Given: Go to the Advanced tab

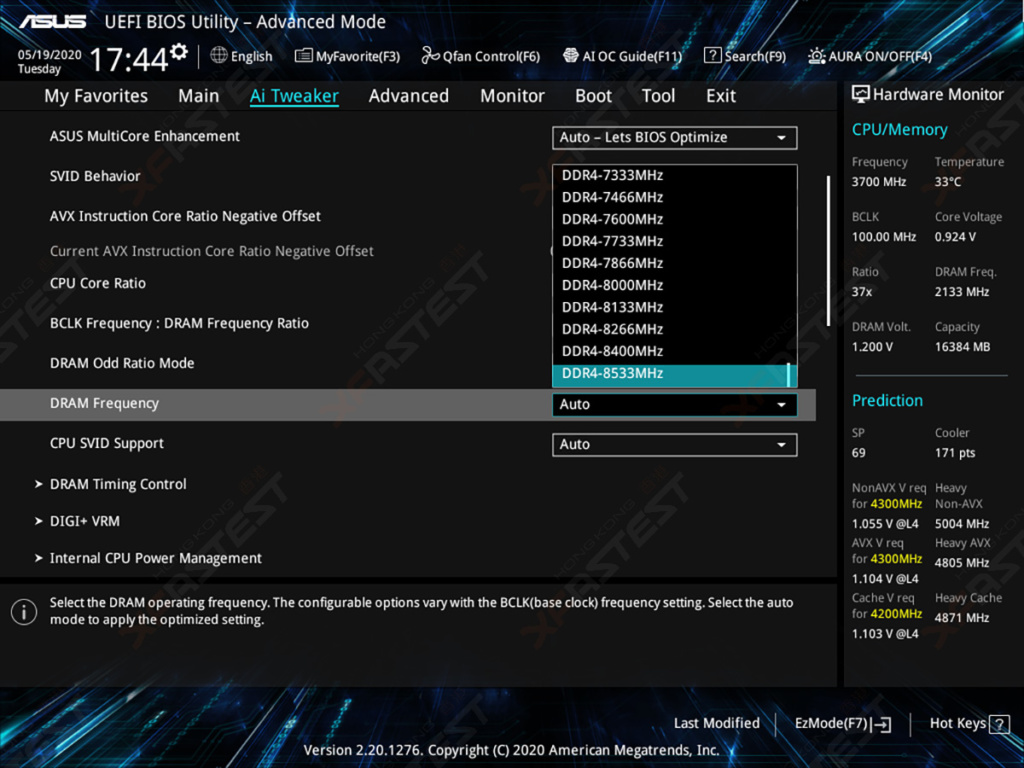Looking at the screenshot, I should [x=409, y=96].
